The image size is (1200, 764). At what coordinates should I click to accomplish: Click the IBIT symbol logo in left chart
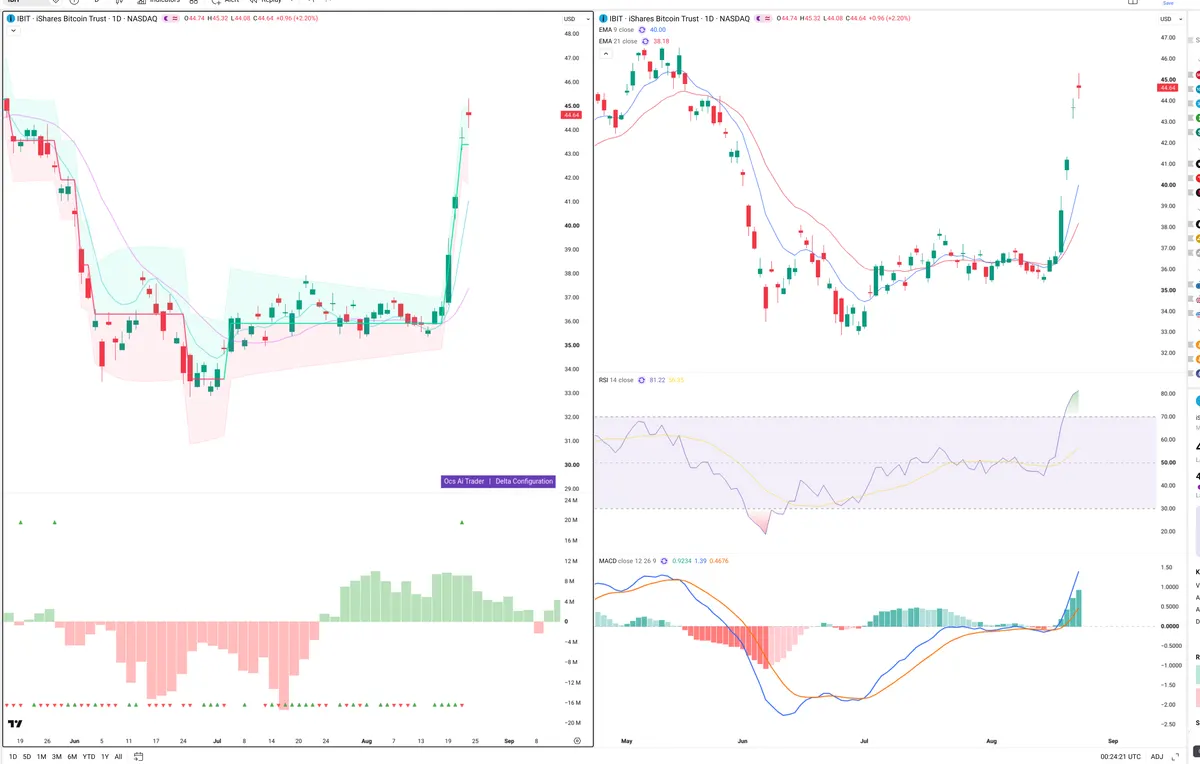[10, 19]
